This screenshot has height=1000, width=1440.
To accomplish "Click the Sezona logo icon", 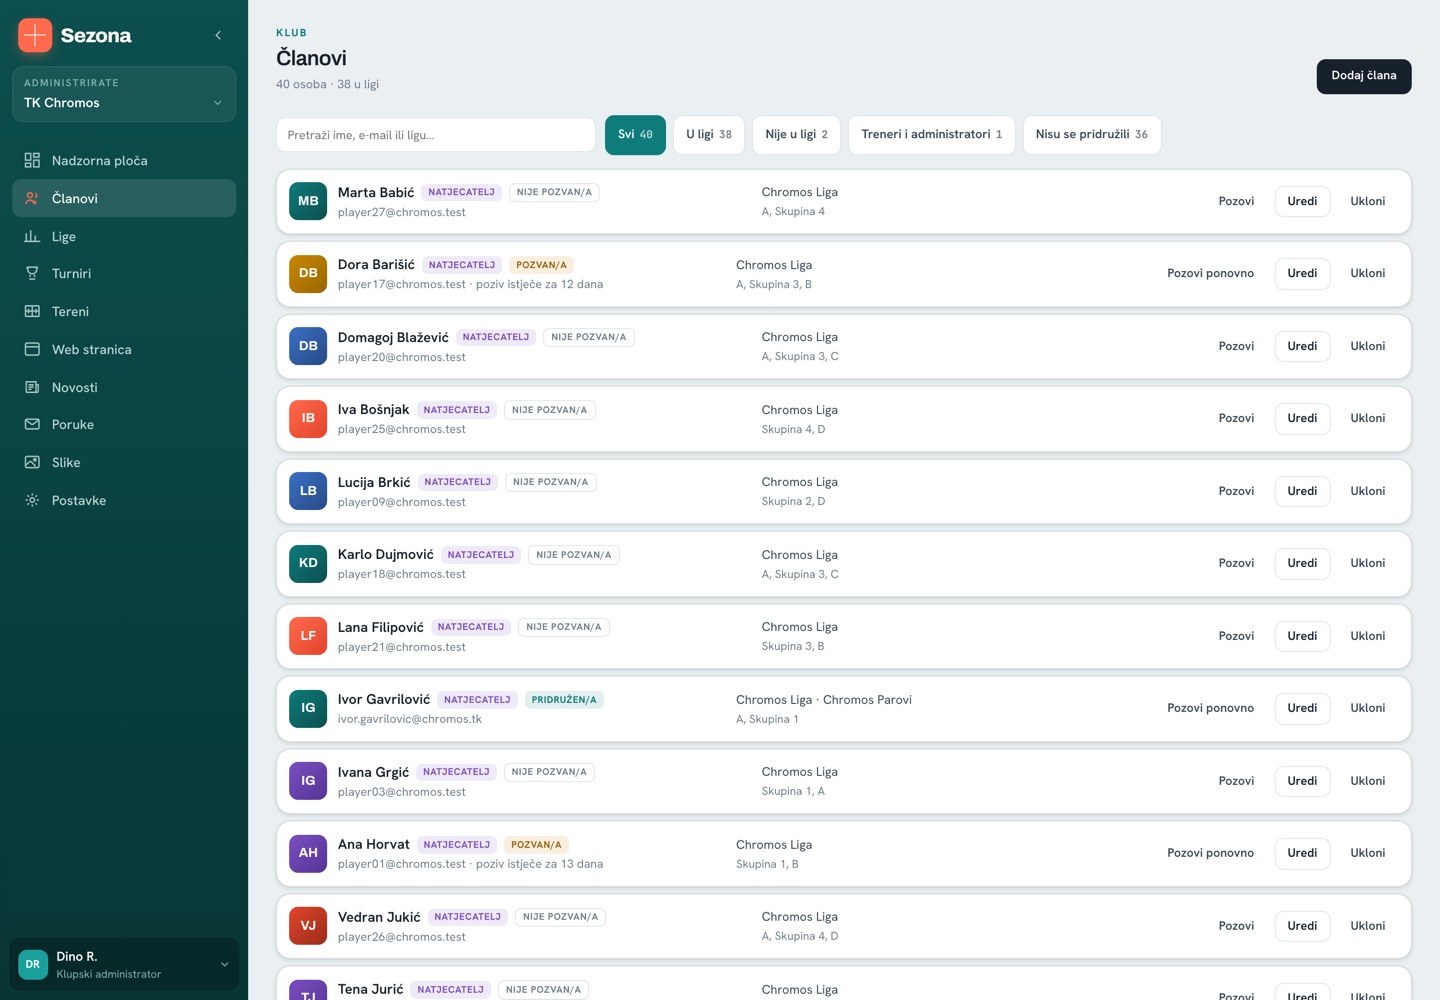I will pos(35,35).
